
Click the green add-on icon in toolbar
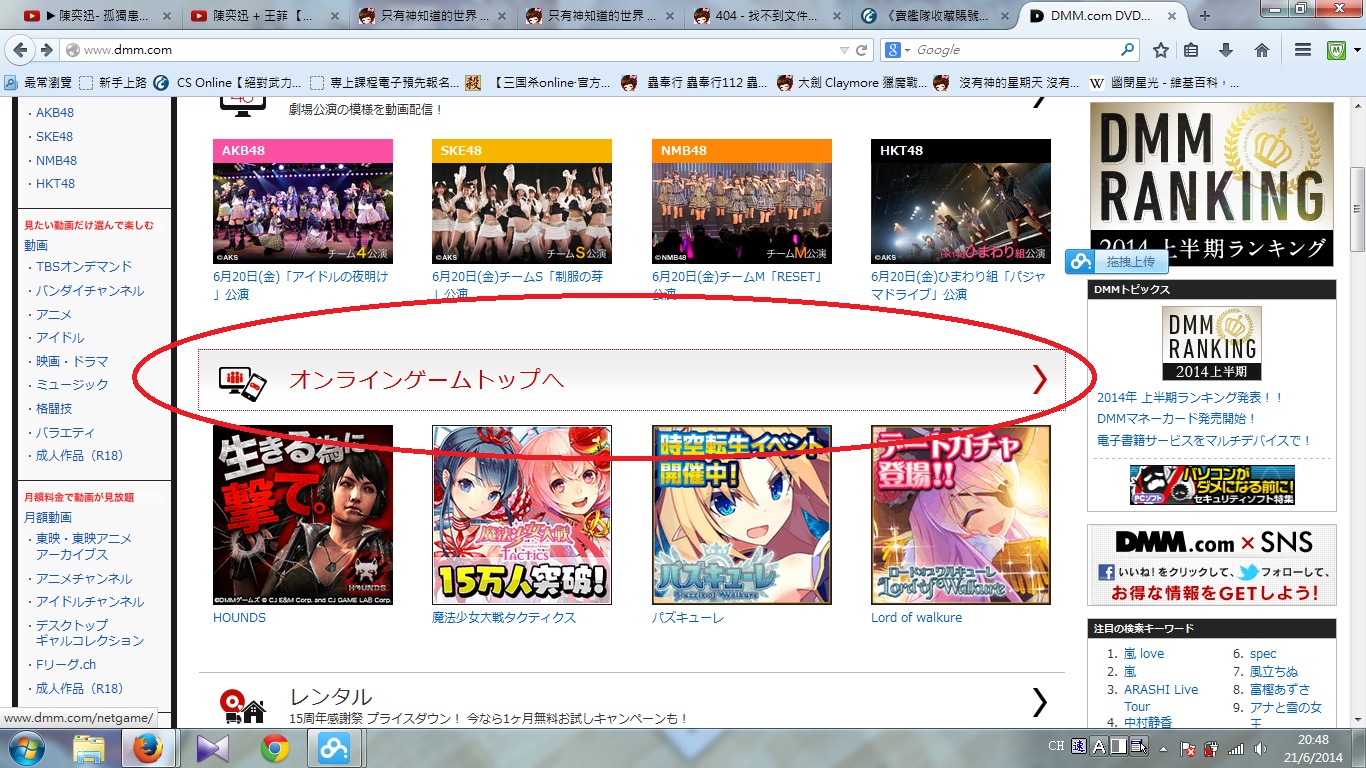click(x=1335, y=50)
